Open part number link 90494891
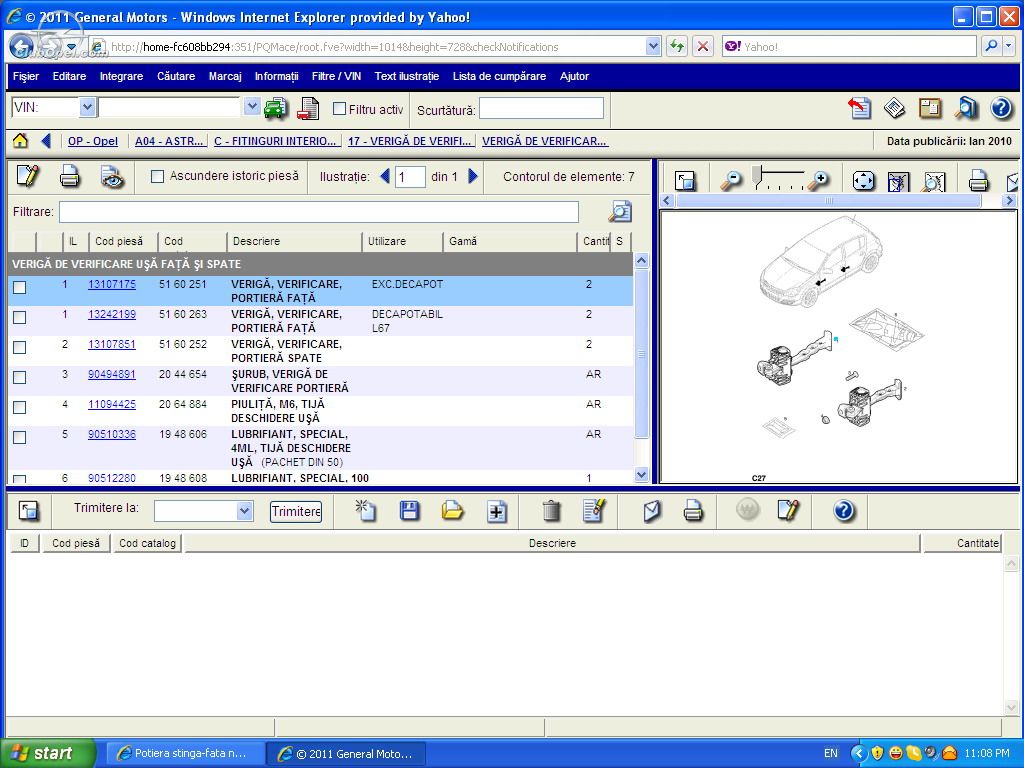The height and width of the screenshot is (768, 1024). 112,374
